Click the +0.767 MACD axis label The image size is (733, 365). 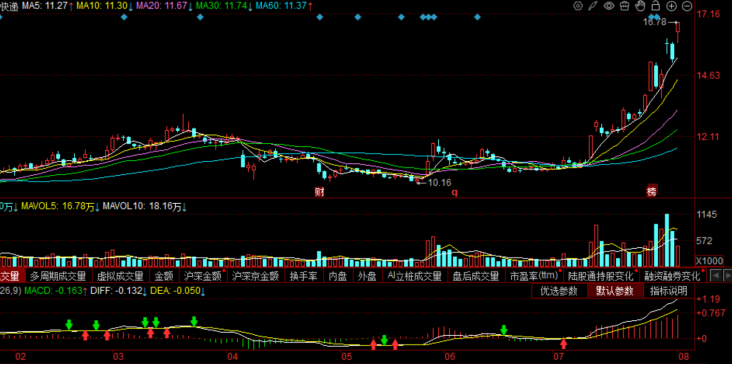click(710, 313)
